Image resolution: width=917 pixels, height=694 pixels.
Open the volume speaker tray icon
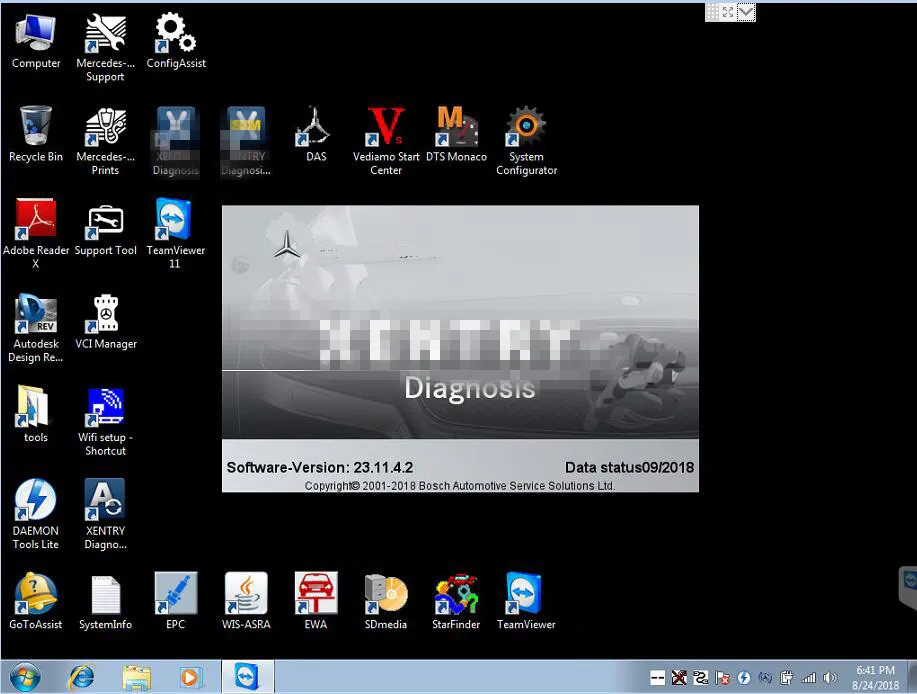tap(829, 678)
